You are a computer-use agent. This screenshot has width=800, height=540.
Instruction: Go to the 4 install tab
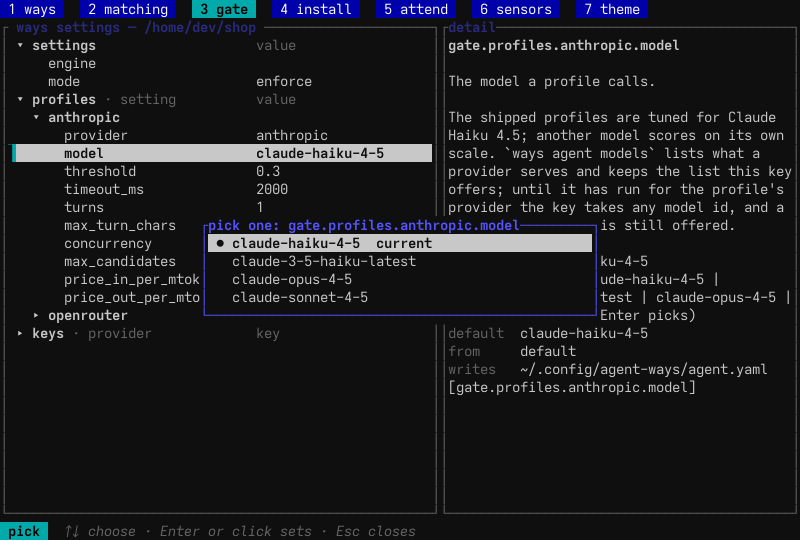coord(316,9)
